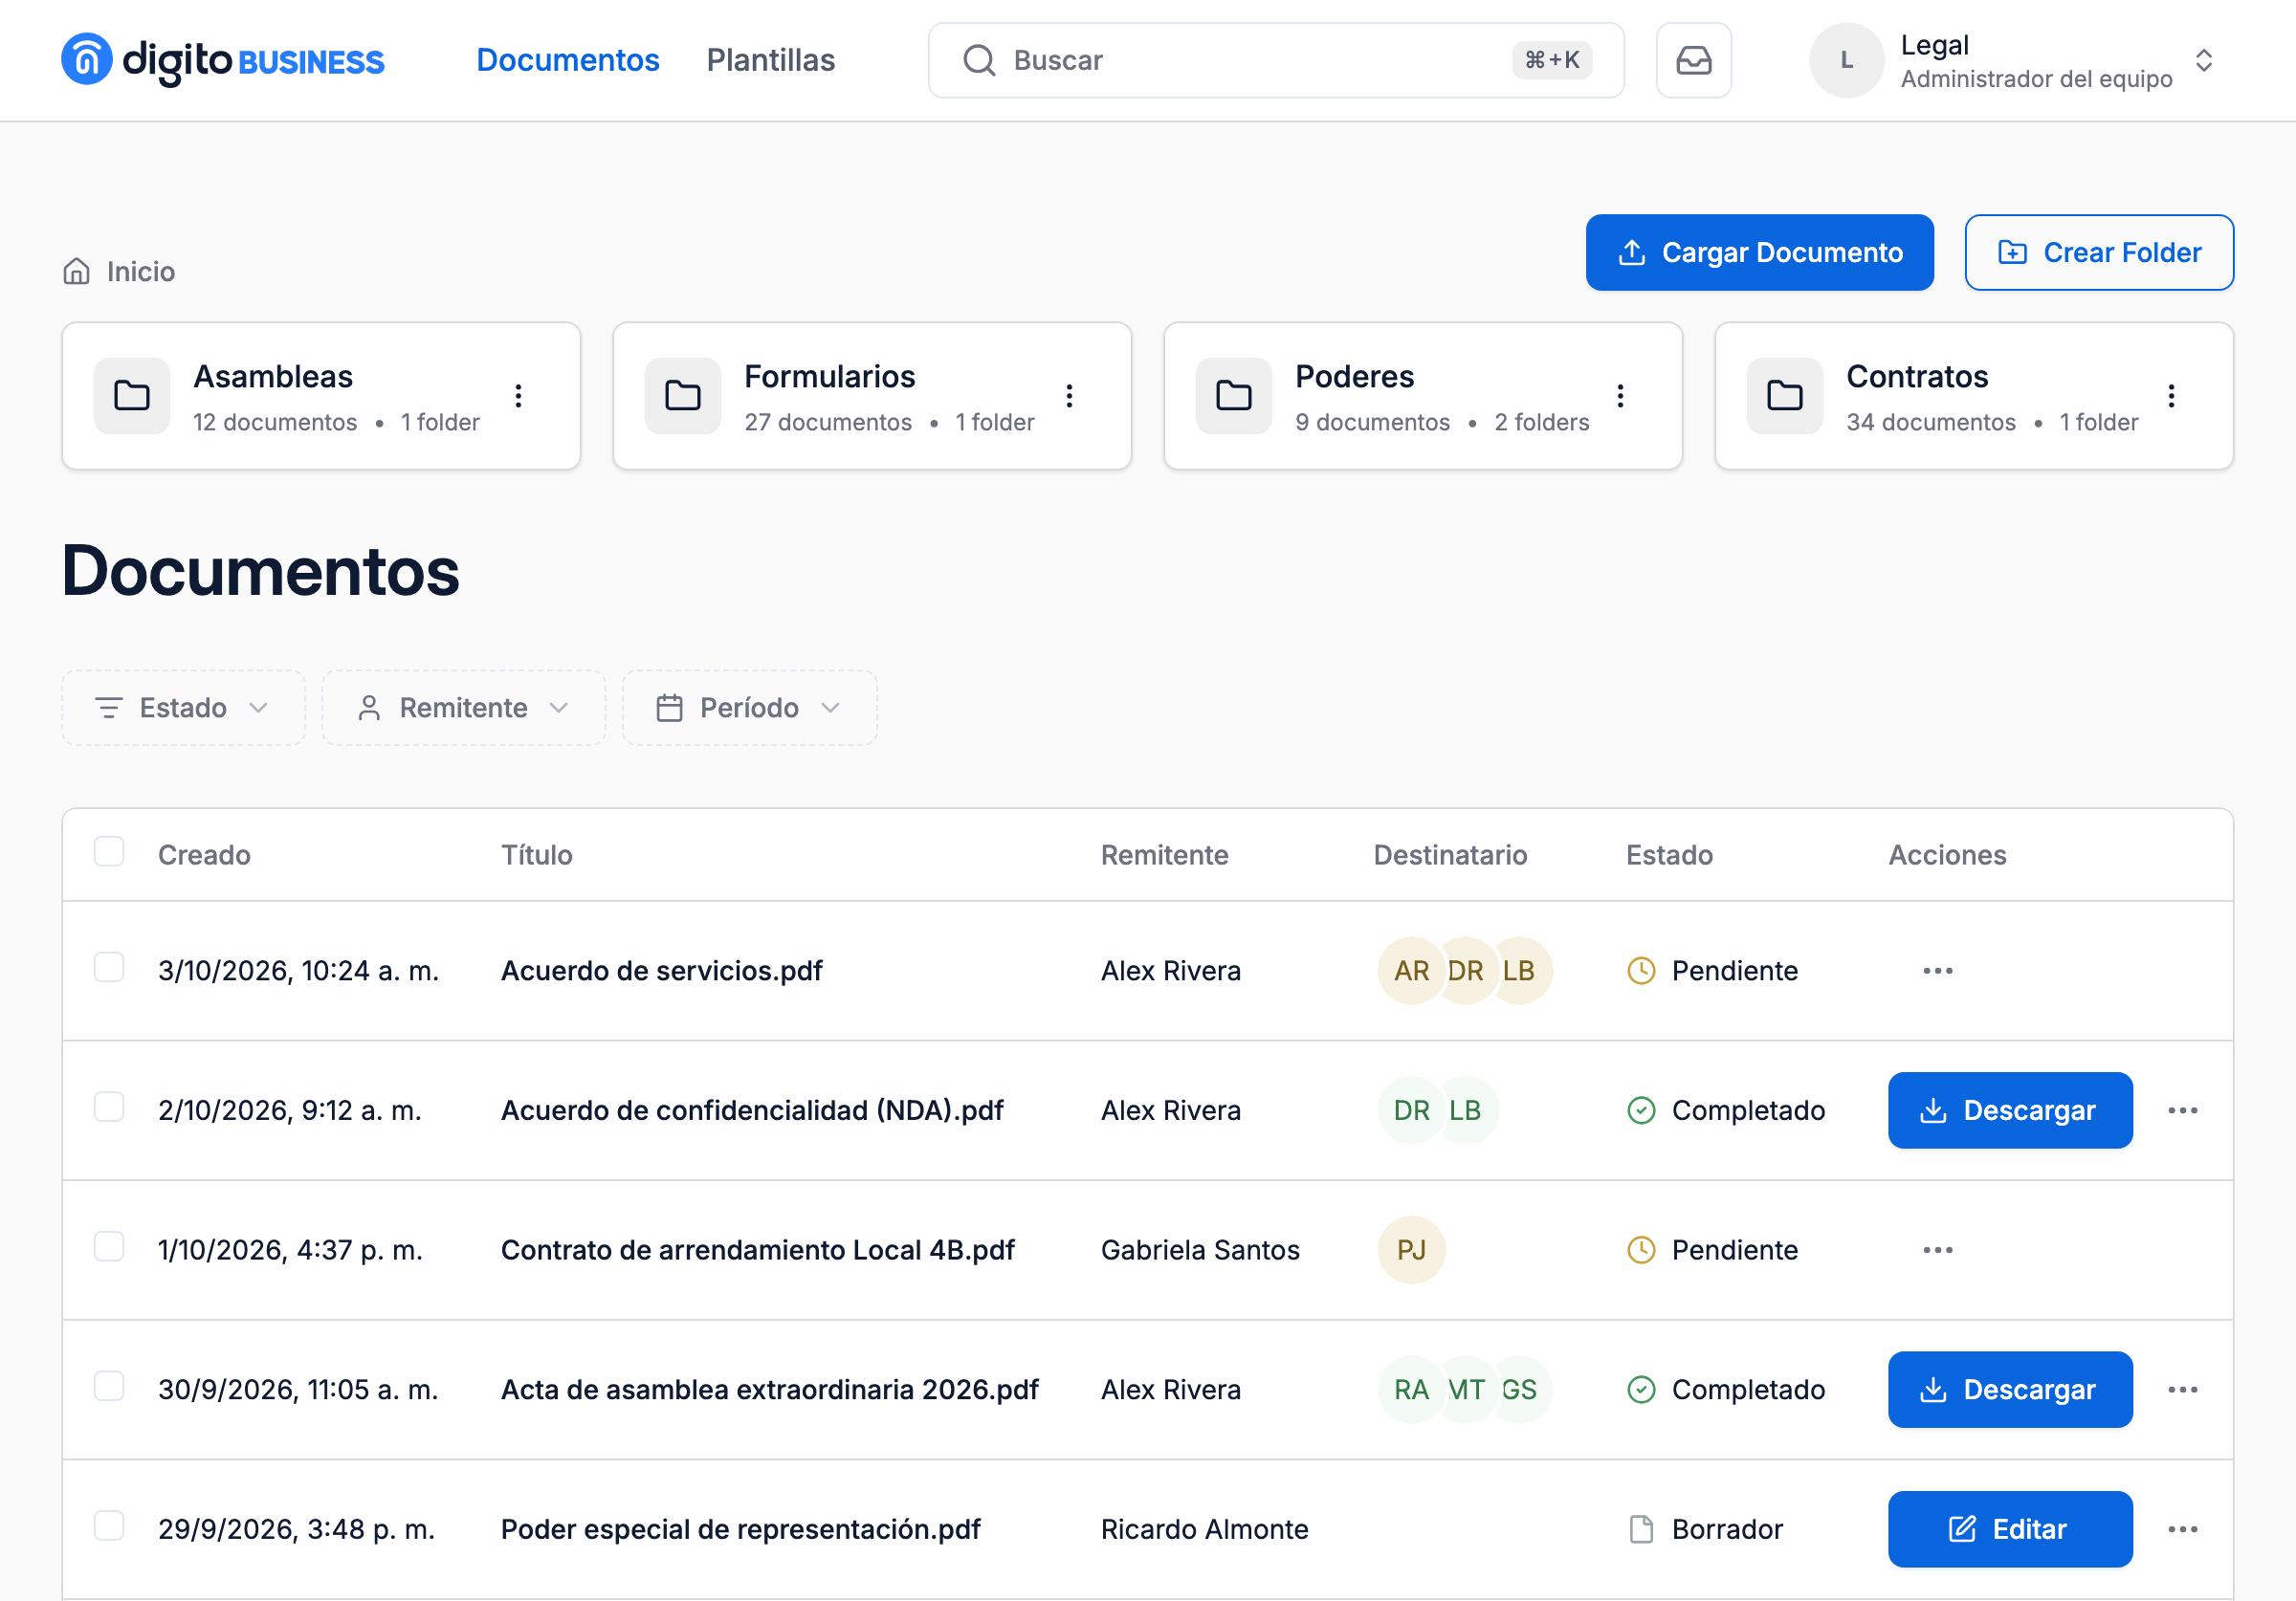The image size is (2296, 1601).
Task: Open the inbox tray icon
Action: pos(1693,60)
